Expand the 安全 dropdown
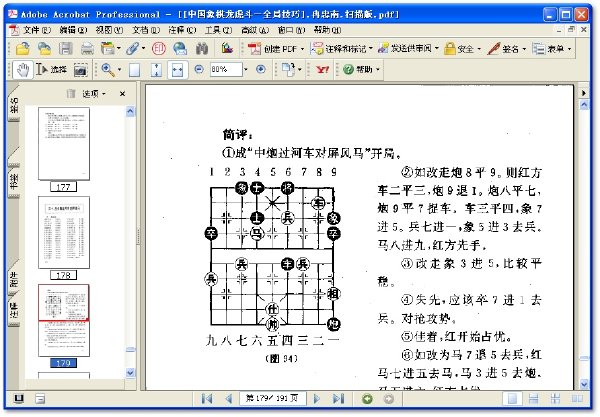This screenshot has height=417, width=600. tap(479, 49)
